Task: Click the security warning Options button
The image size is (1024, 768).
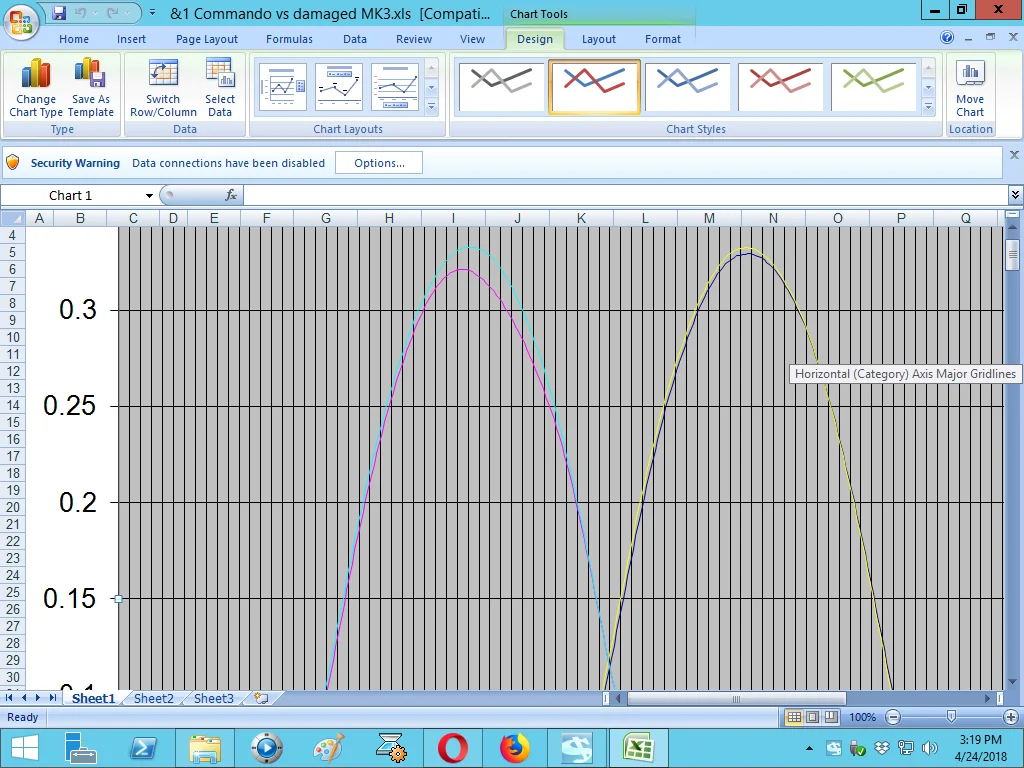Action: [379, 163]
